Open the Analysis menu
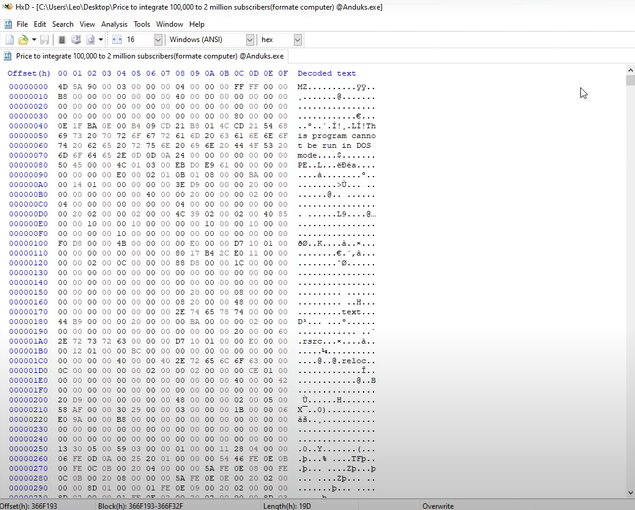This screenshot has width=635, height=510. tap(114, 24)
